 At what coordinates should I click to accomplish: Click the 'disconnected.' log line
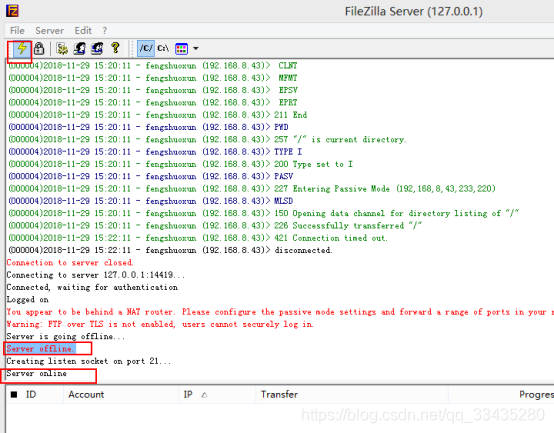(x=170, y=250)
